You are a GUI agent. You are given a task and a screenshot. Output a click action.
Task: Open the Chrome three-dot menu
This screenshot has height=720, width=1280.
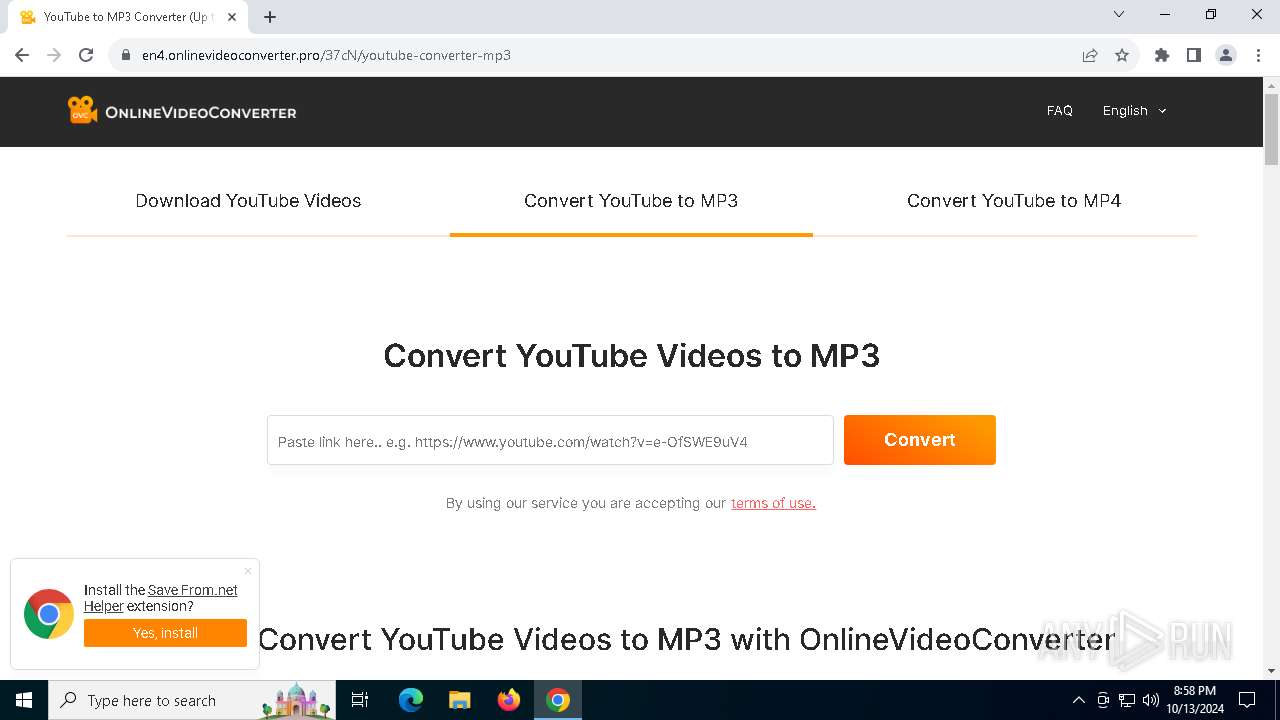(1258, 55)
